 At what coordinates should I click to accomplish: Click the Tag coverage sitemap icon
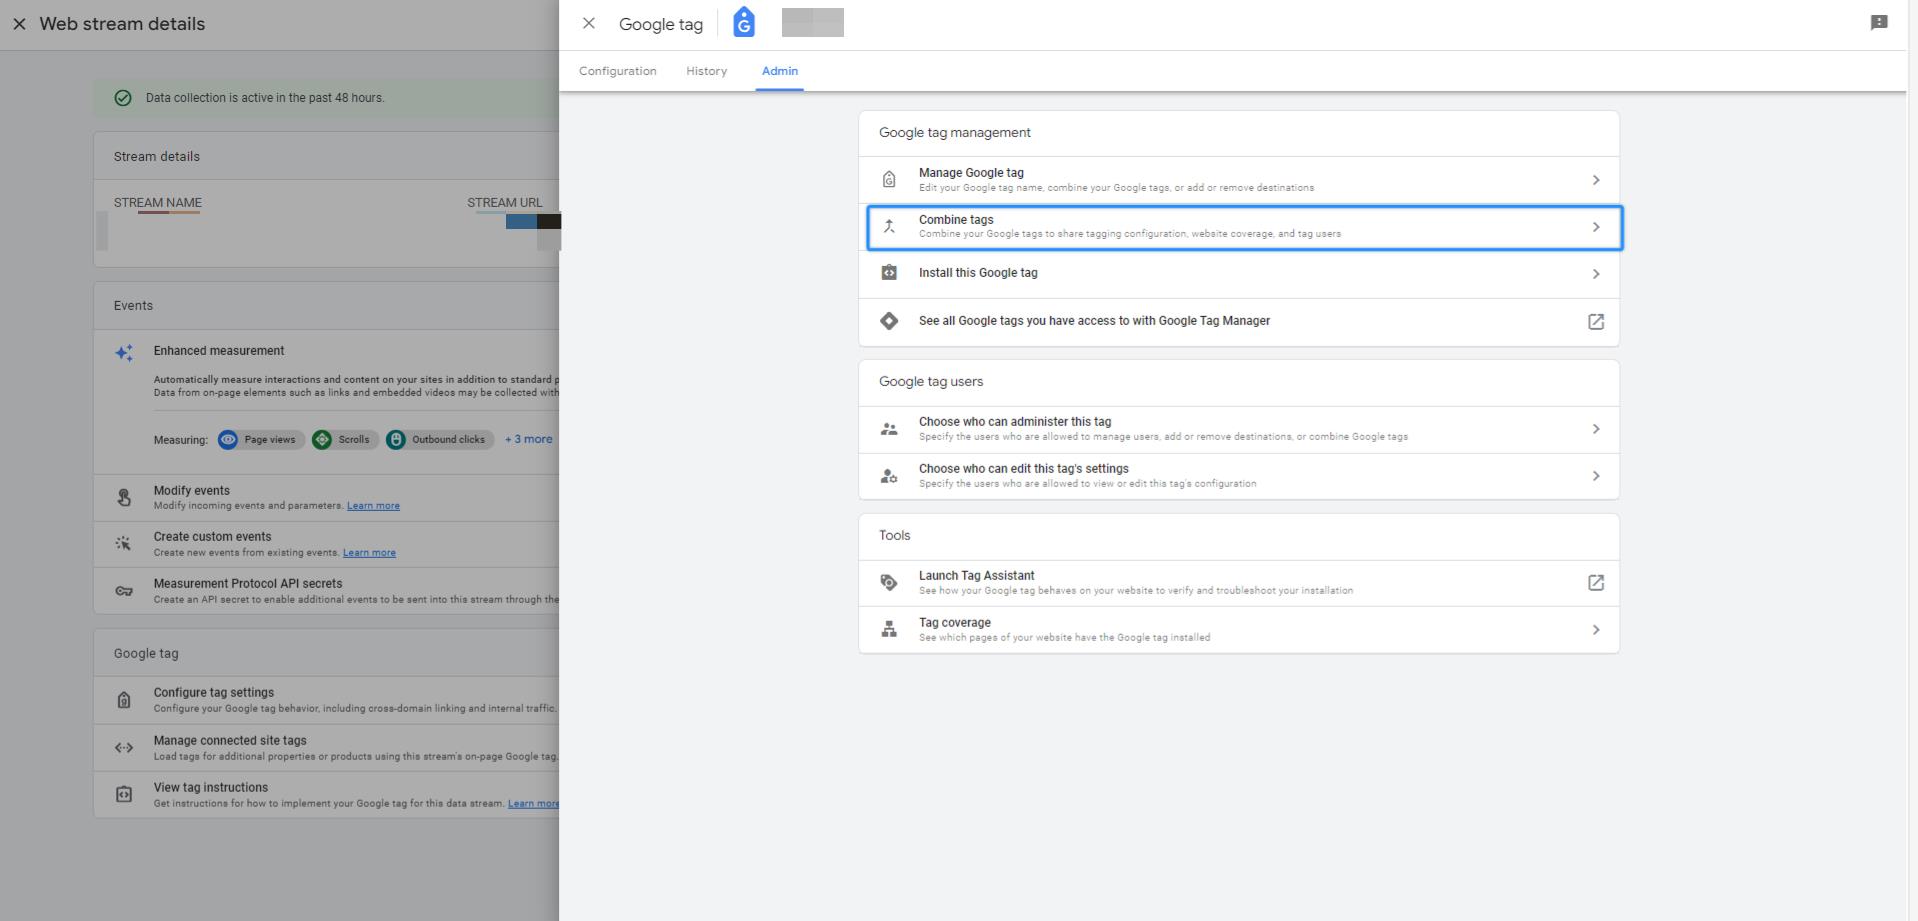click(889, 629)
